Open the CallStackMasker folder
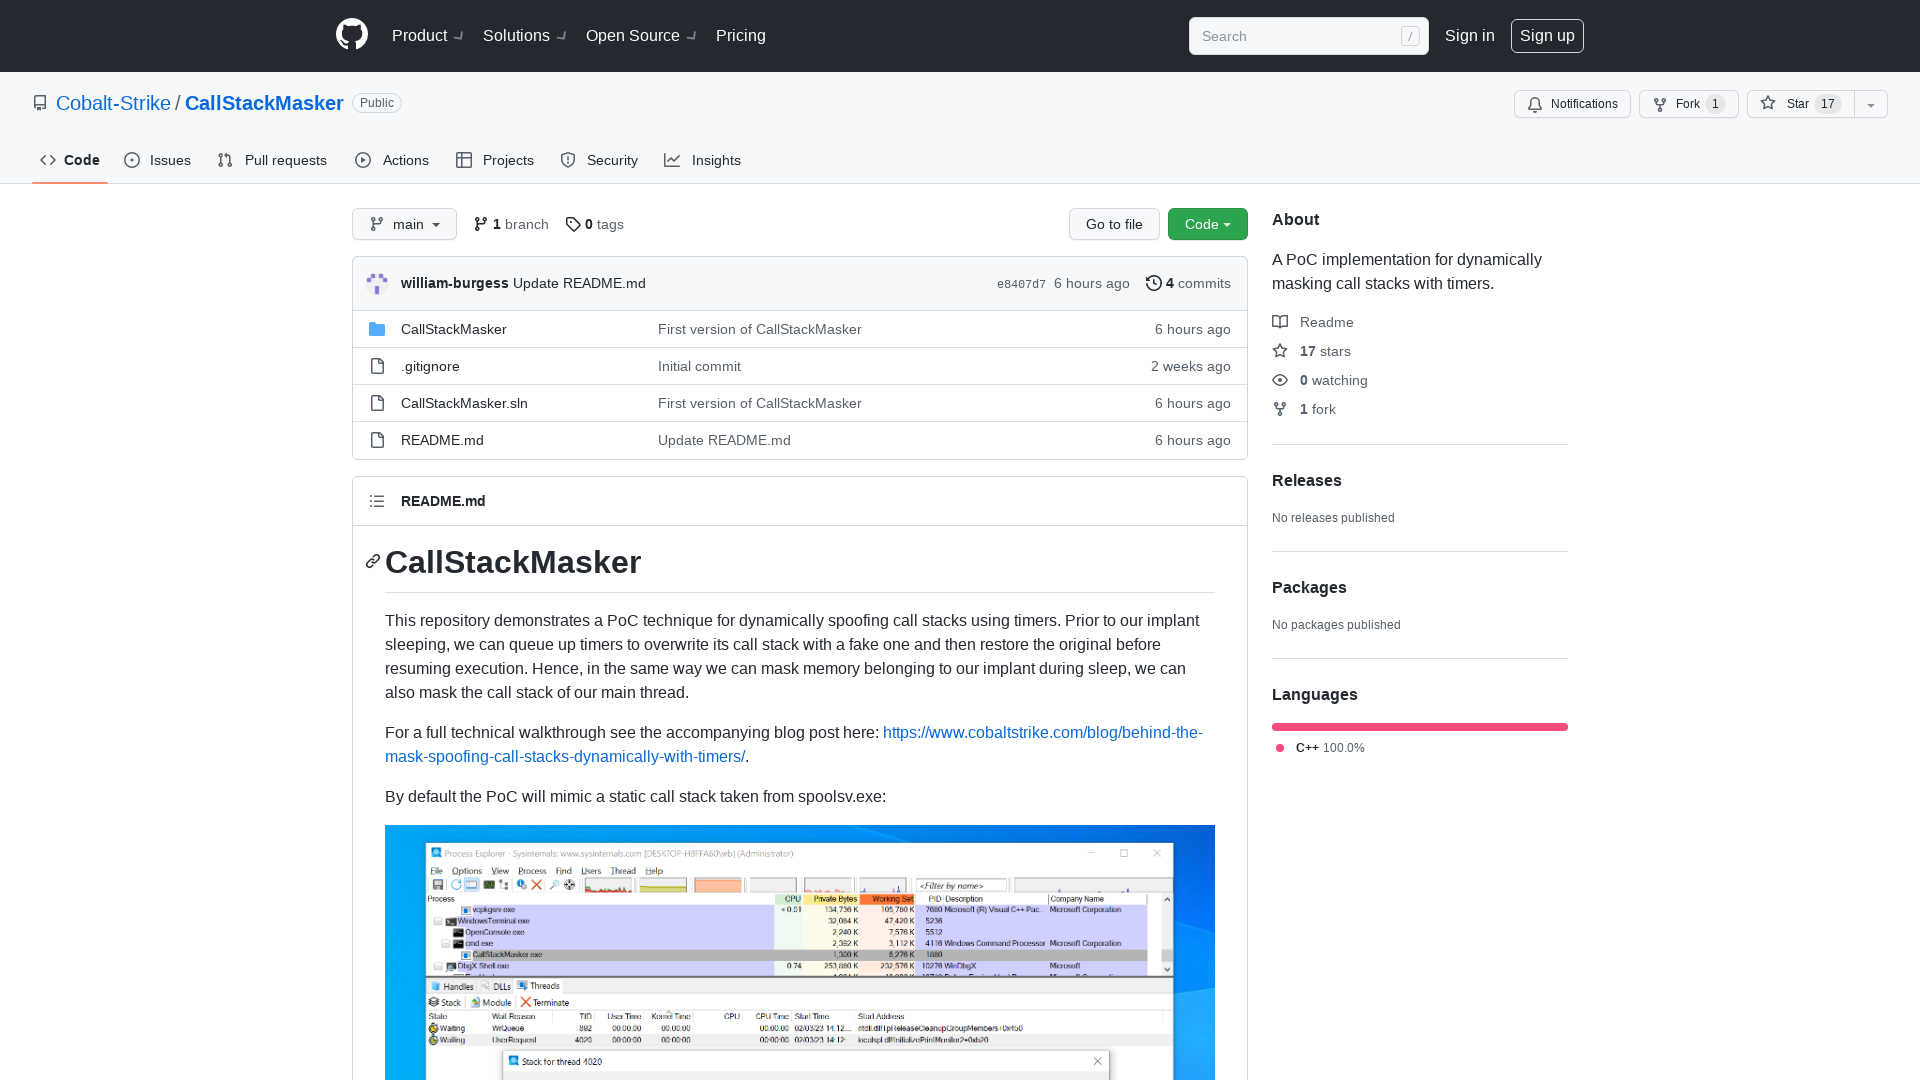The image size is (1920, 1080). [454, 329]
